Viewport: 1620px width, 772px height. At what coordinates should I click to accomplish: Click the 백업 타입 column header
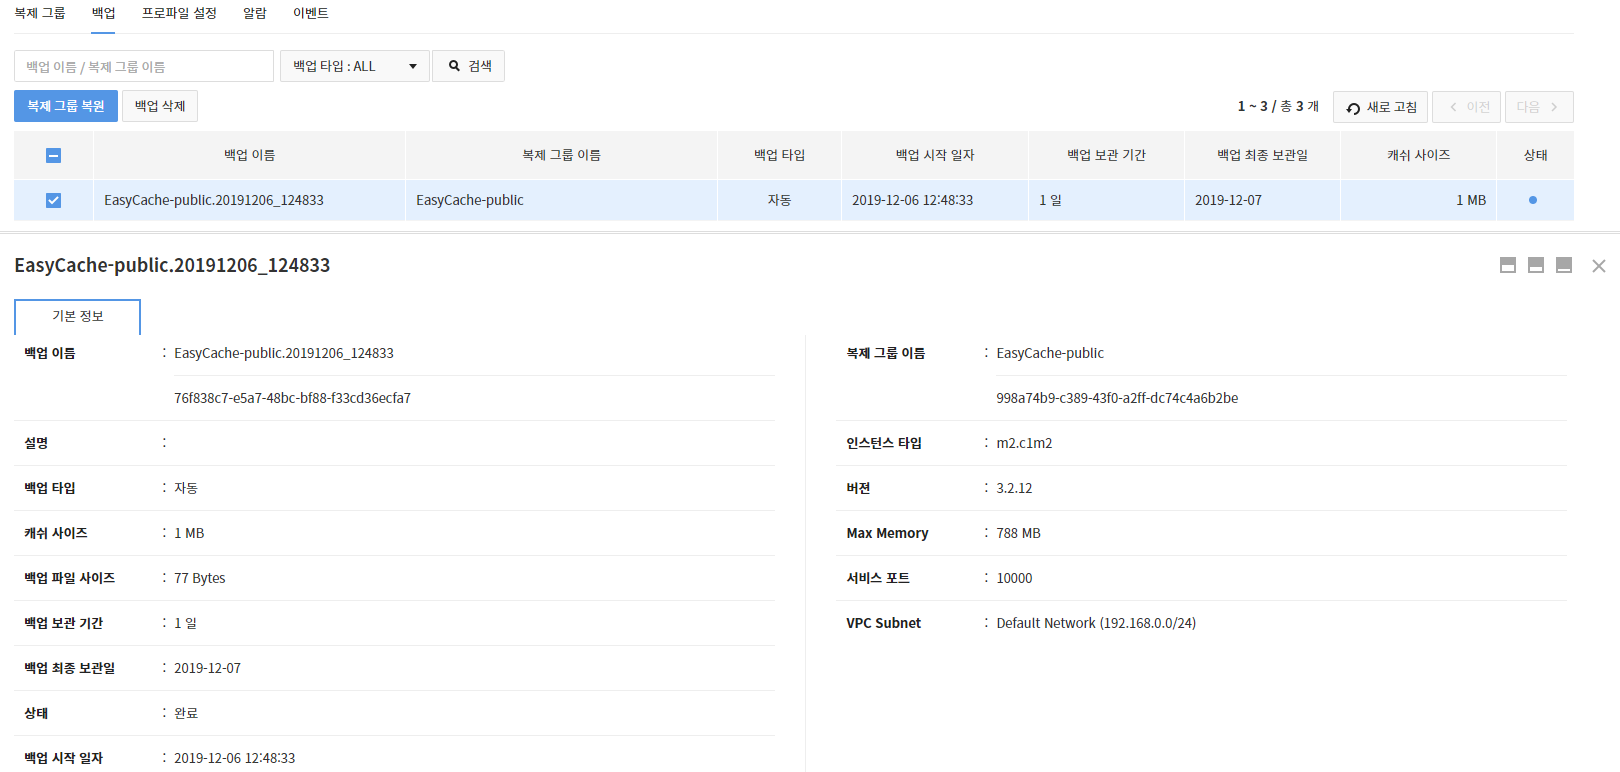[779, 155]
